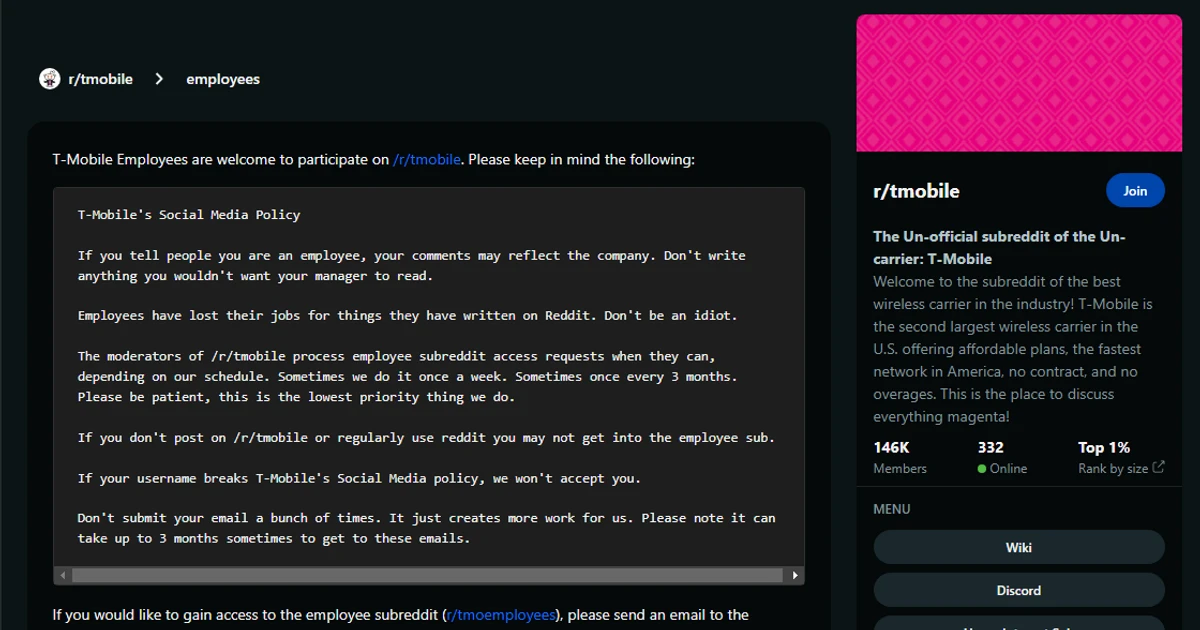Screen dimensions: 1200x630
Task: Follow the /r/tmobile link in the welcome sentence
Action: click(428, 159)
